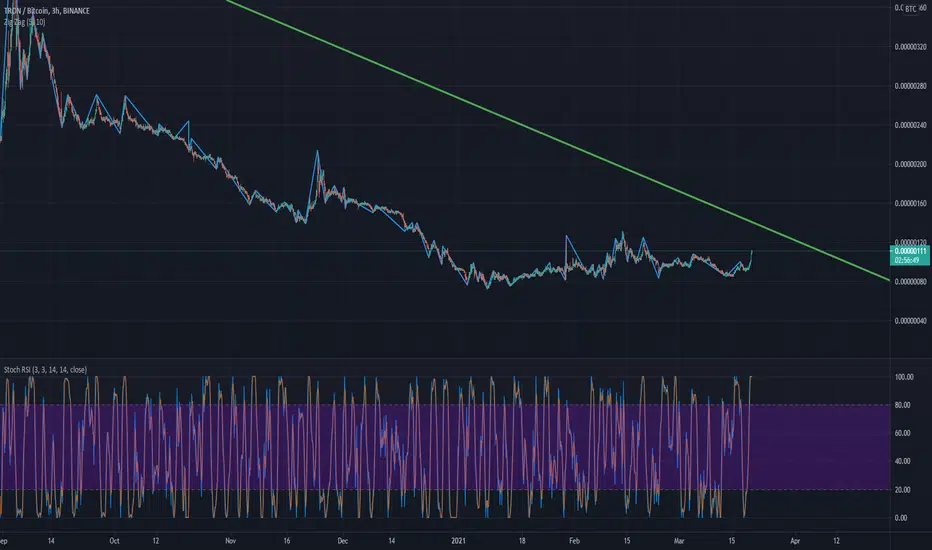Click Stoch RSI scale value 100.00
This screenshot has height=550, width=932.
coord(904,377)
